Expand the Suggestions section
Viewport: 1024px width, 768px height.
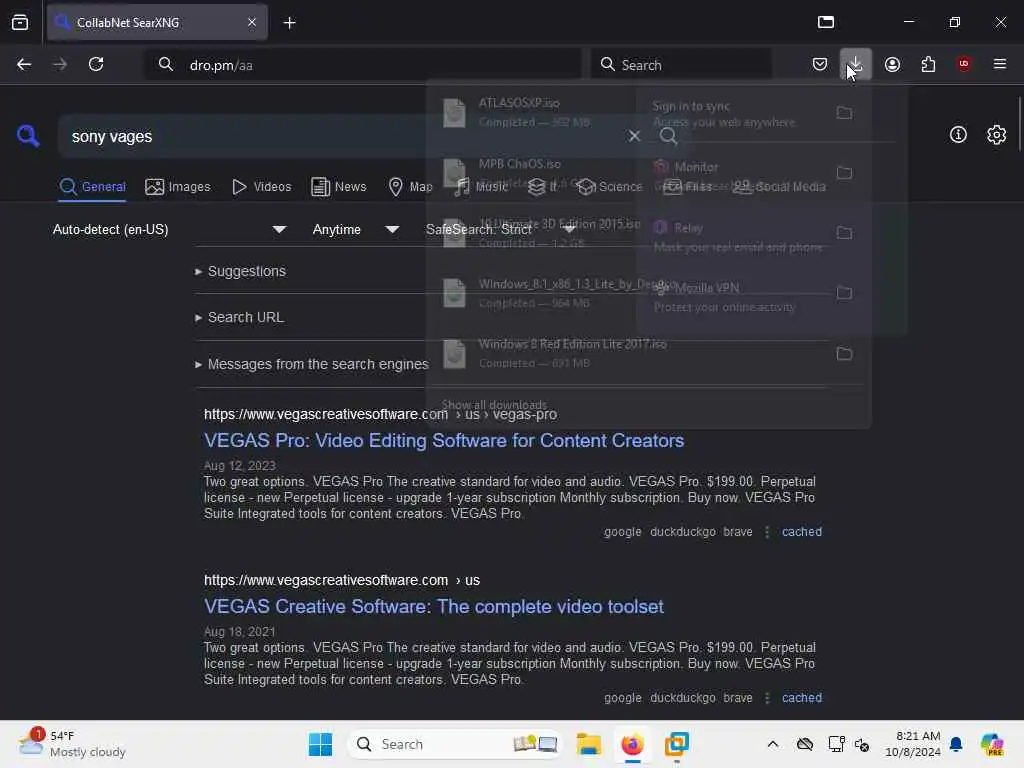pos(240,271)
